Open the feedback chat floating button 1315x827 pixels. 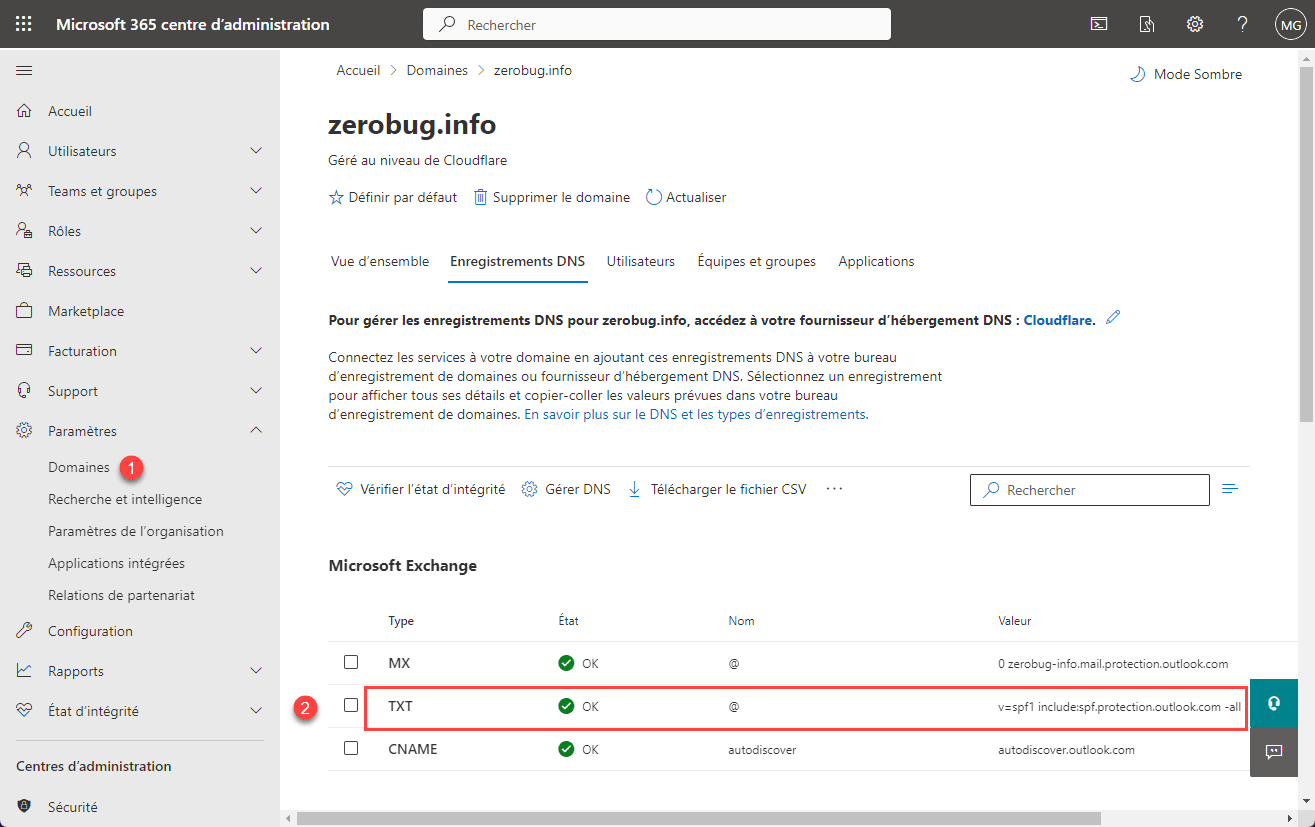1274,752
